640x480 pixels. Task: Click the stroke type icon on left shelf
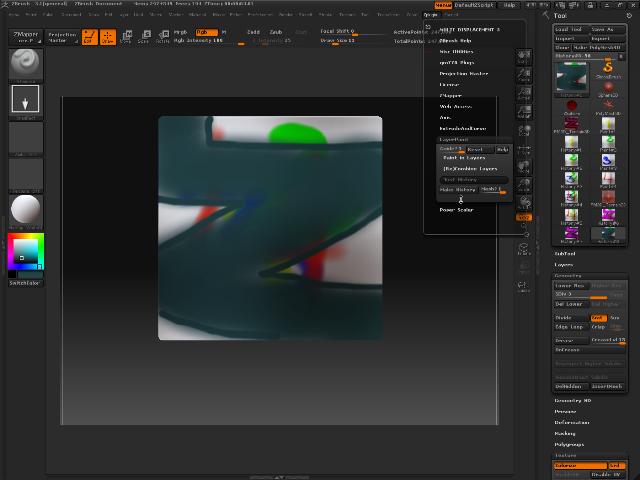(25, 99)
